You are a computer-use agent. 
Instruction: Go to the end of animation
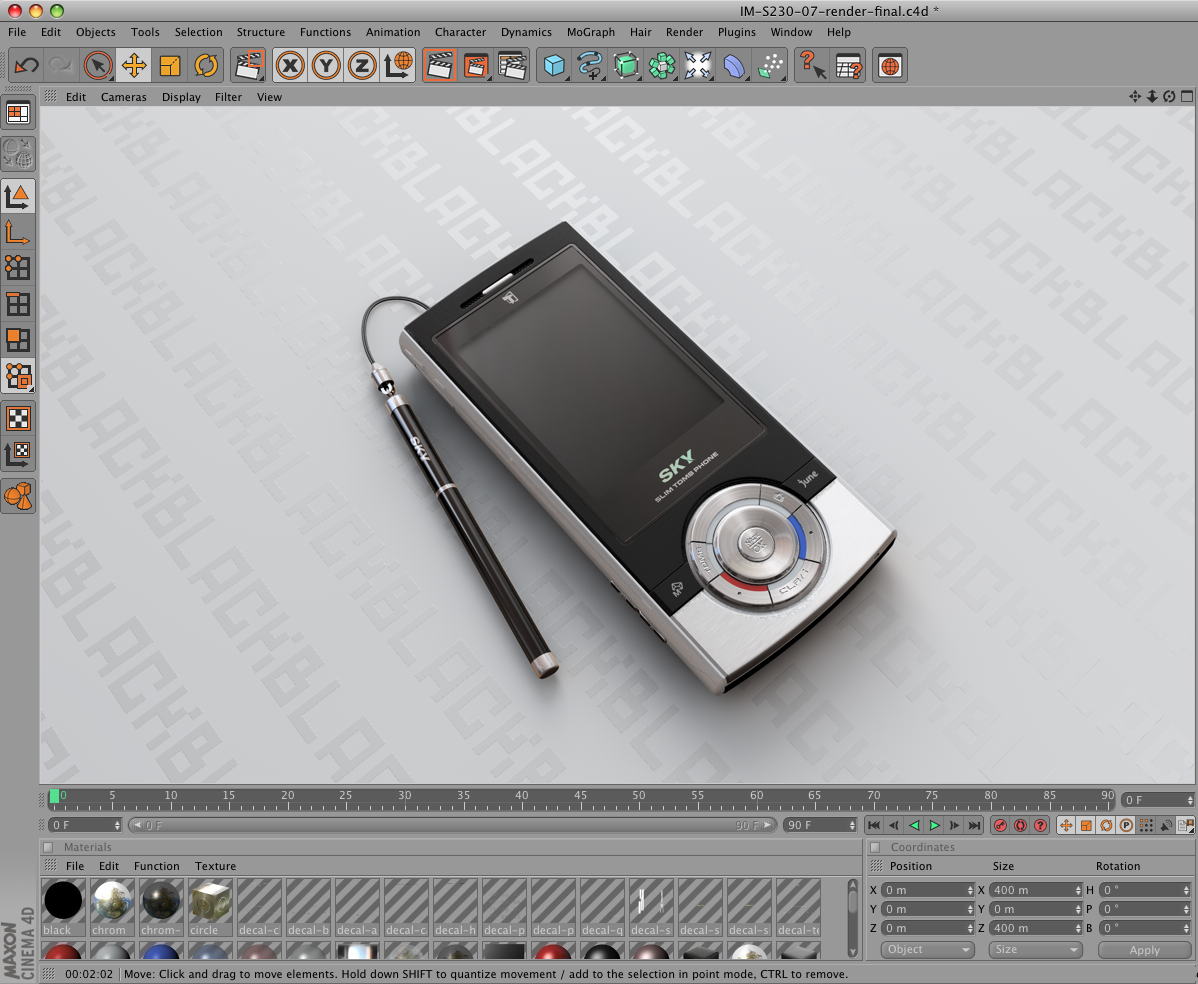pos(974,825)
